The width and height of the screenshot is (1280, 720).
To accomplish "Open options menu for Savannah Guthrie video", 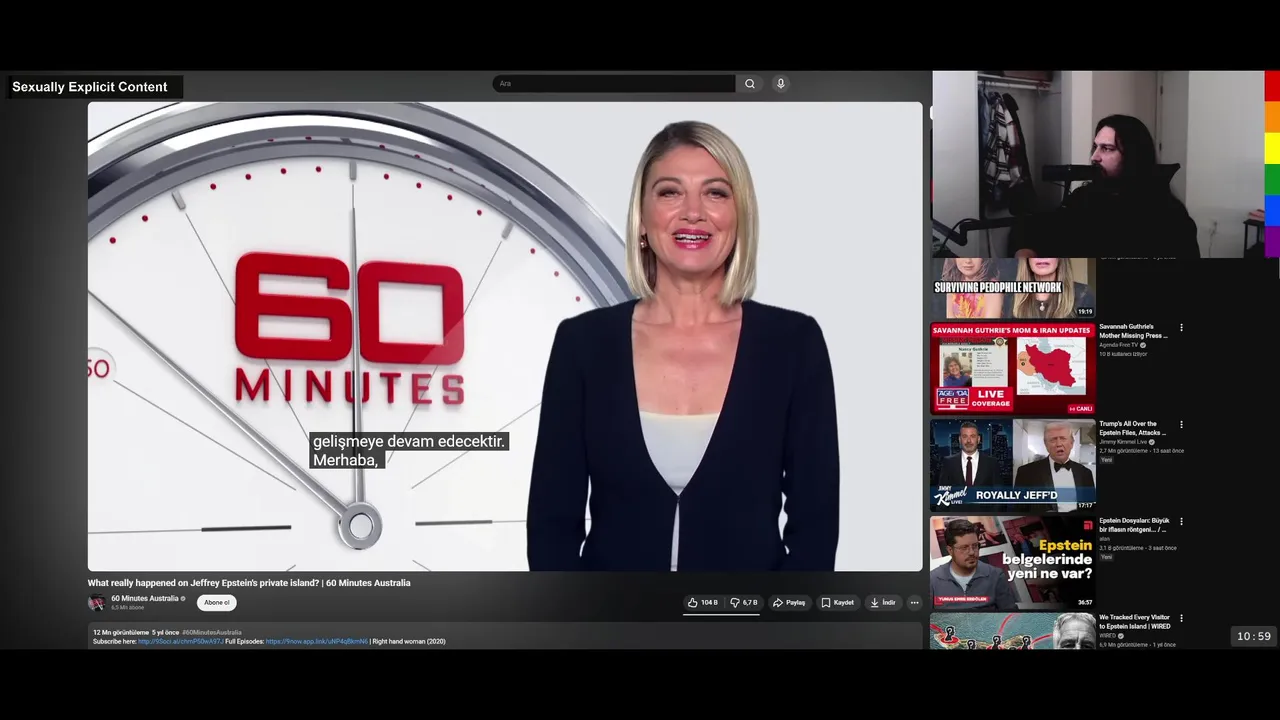I will 1181,328.
